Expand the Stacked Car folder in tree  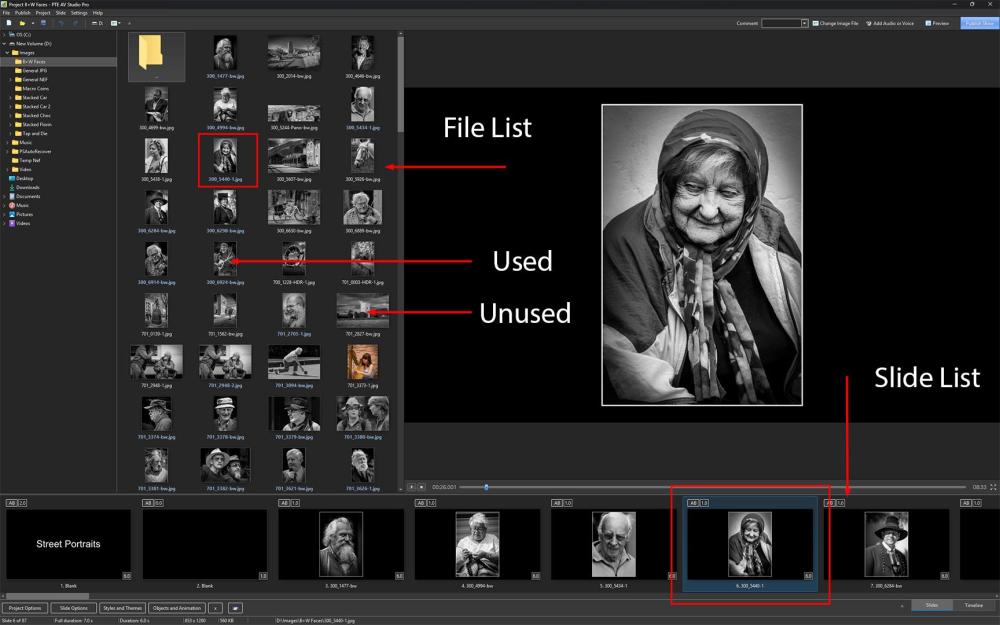pos(11,98)
